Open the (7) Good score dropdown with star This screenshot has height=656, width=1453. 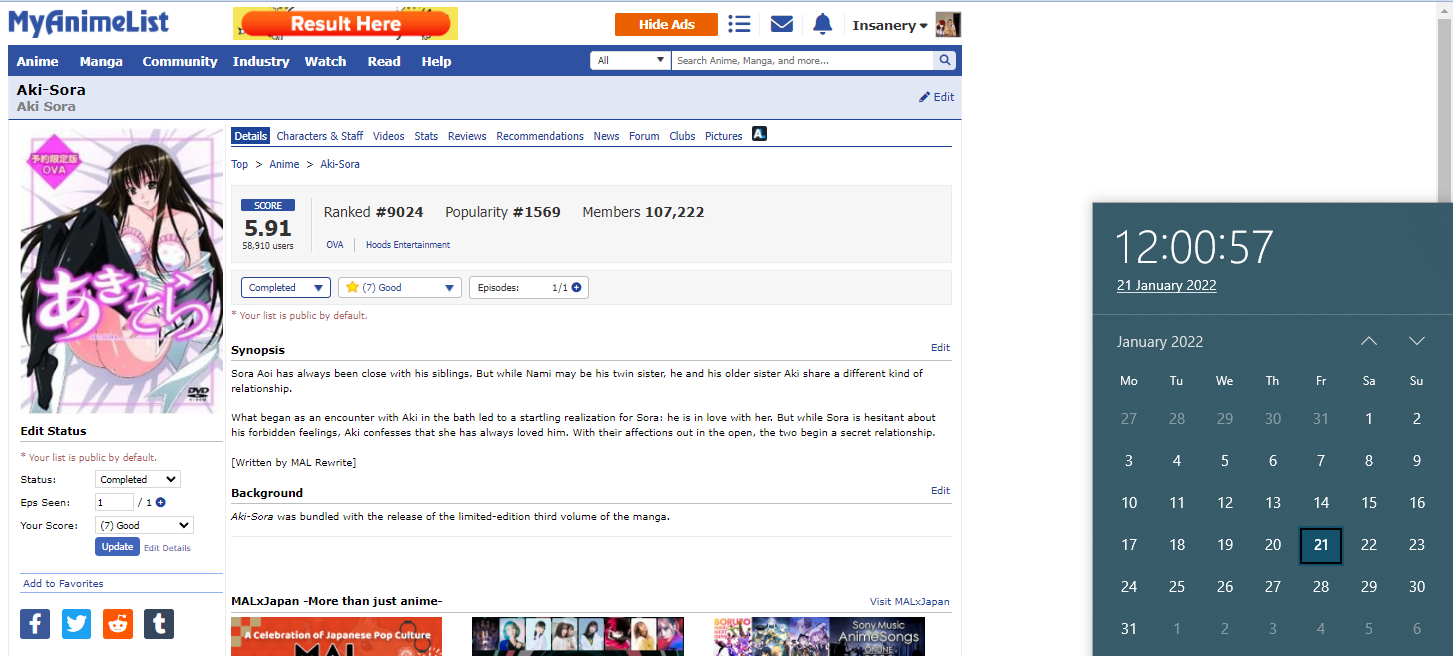(x=400, y=288)
